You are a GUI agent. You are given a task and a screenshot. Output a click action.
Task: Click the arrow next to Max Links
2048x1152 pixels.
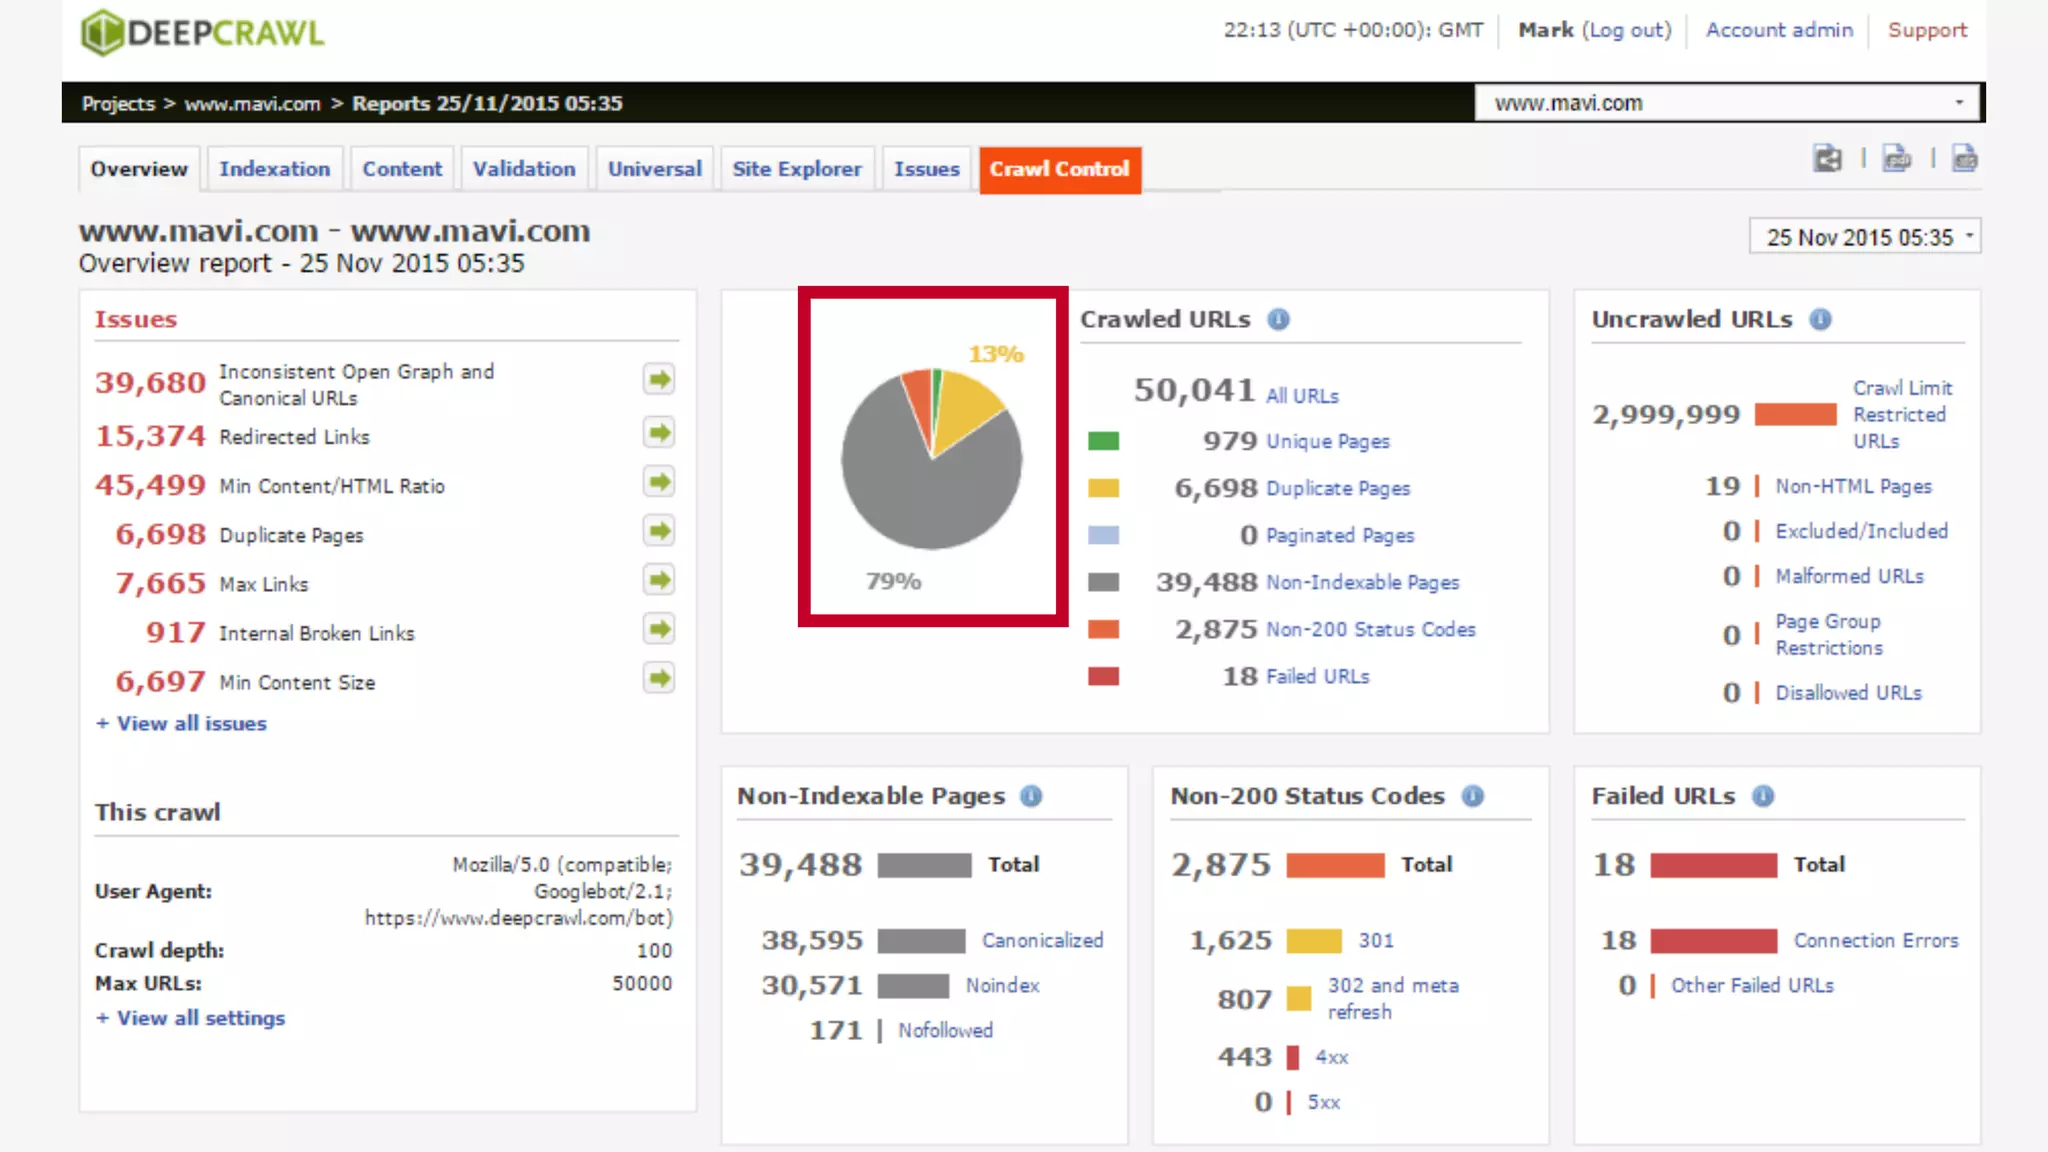pyautogui.click(x=658, y=580)
